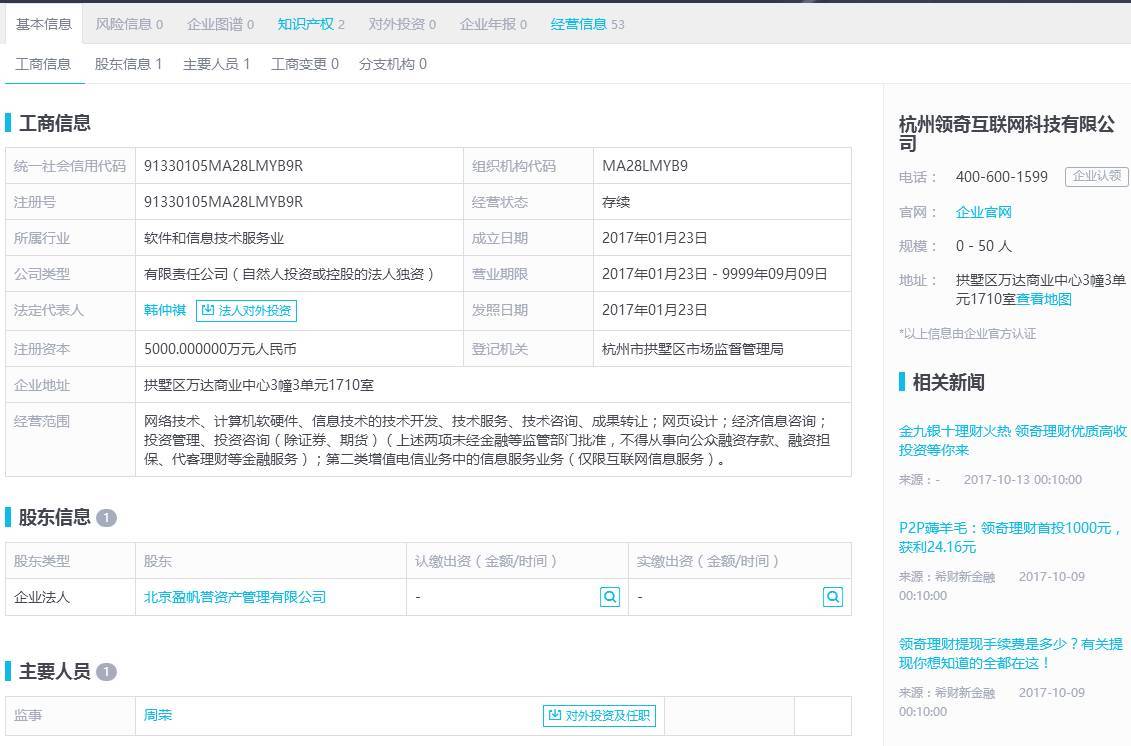
Task: Click supervisor 周荣 name link
Action: click(158, 716)
